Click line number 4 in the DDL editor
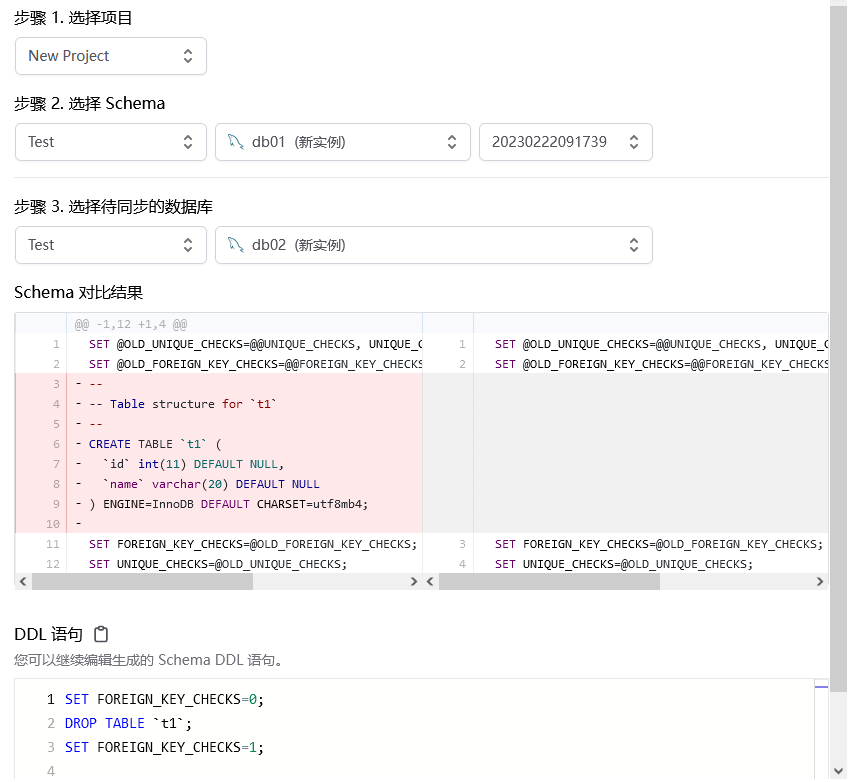The image size is (857, 782). pyautogui.click(x=50, y=770)
